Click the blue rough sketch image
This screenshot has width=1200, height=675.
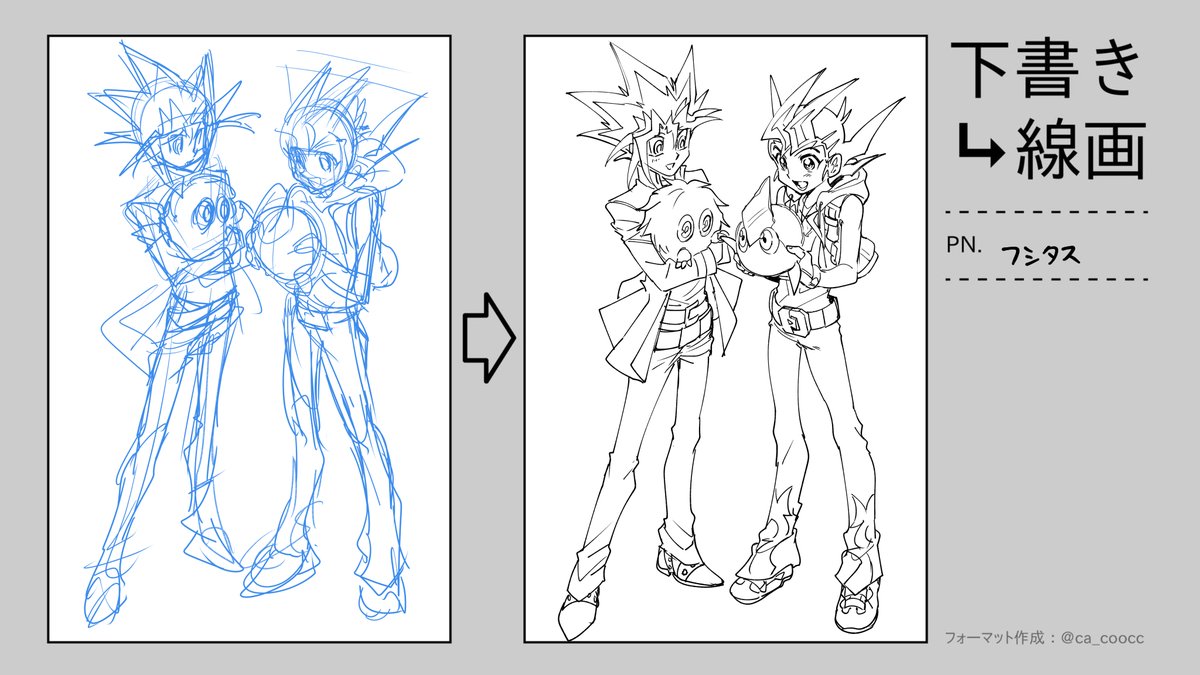pyautogui.click(x=249, y=339)
